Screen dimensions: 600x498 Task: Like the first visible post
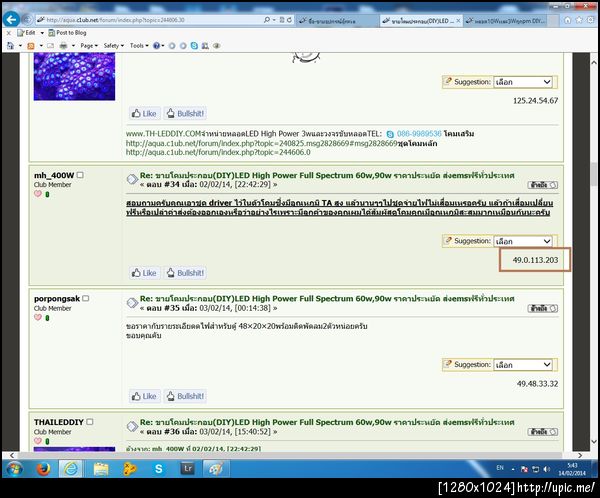[x=144, y=113]
